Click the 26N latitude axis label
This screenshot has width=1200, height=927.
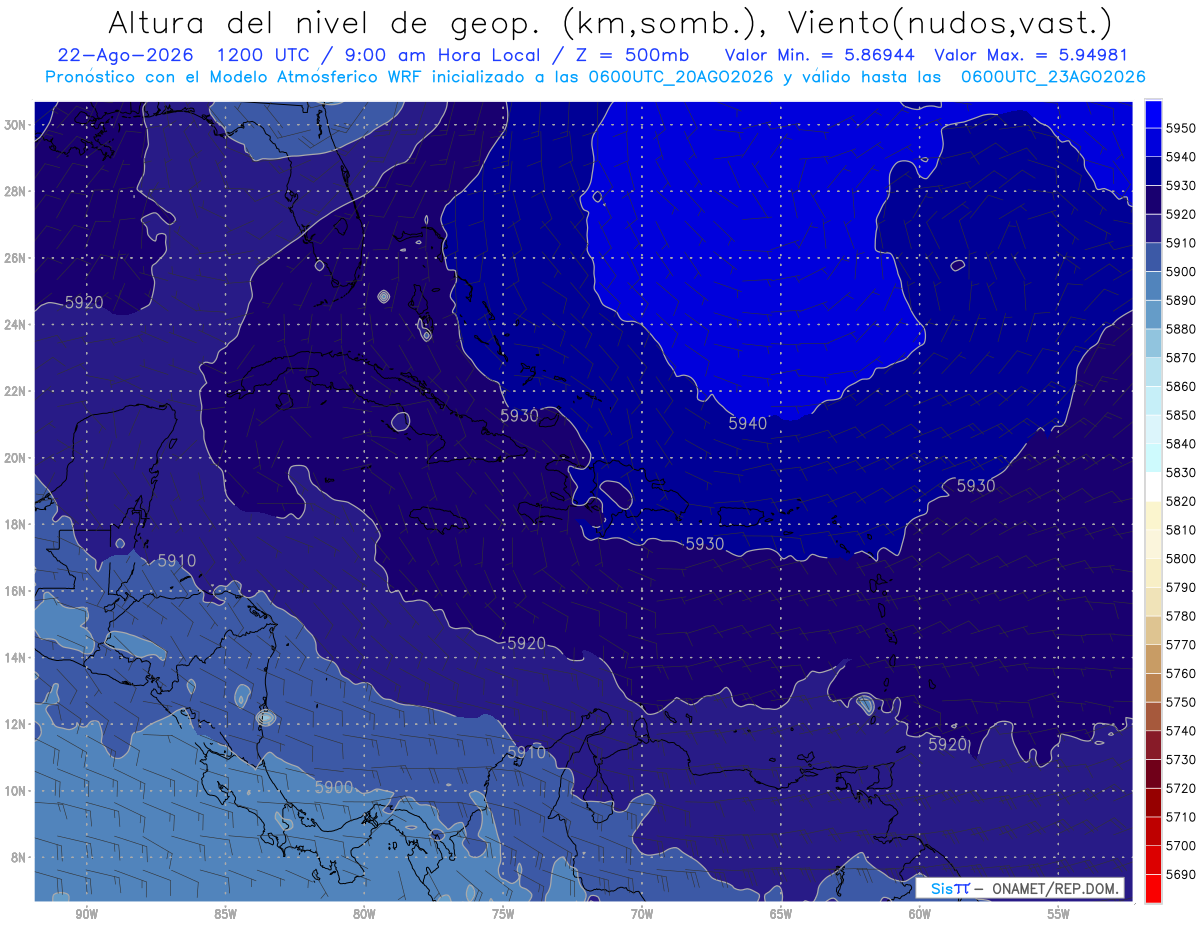pyautogui.click(x=15, y=258)
